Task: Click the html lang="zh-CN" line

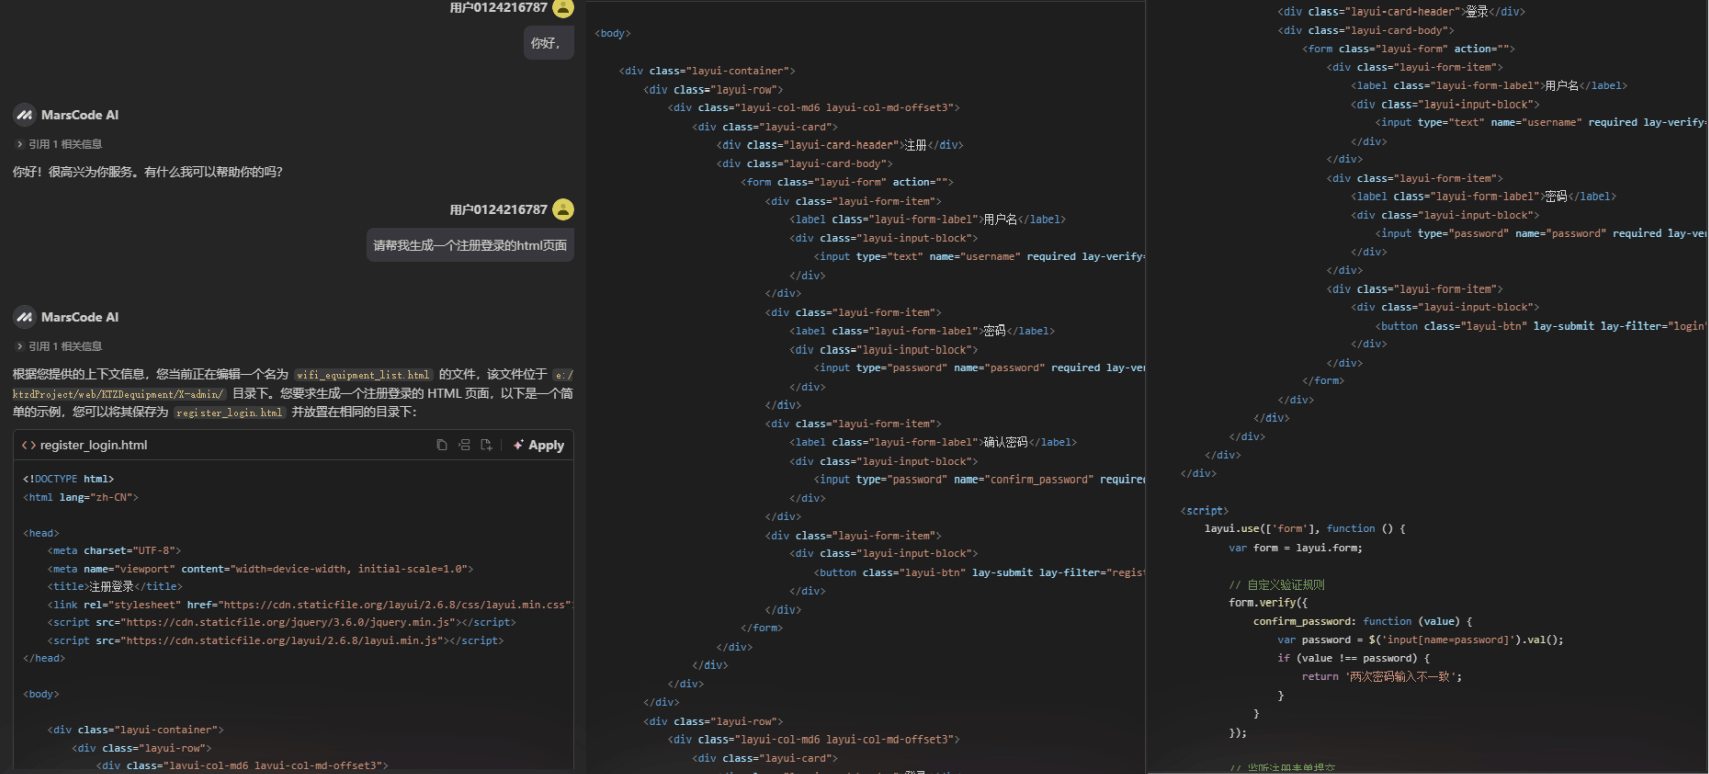Action: pos(81,497)
